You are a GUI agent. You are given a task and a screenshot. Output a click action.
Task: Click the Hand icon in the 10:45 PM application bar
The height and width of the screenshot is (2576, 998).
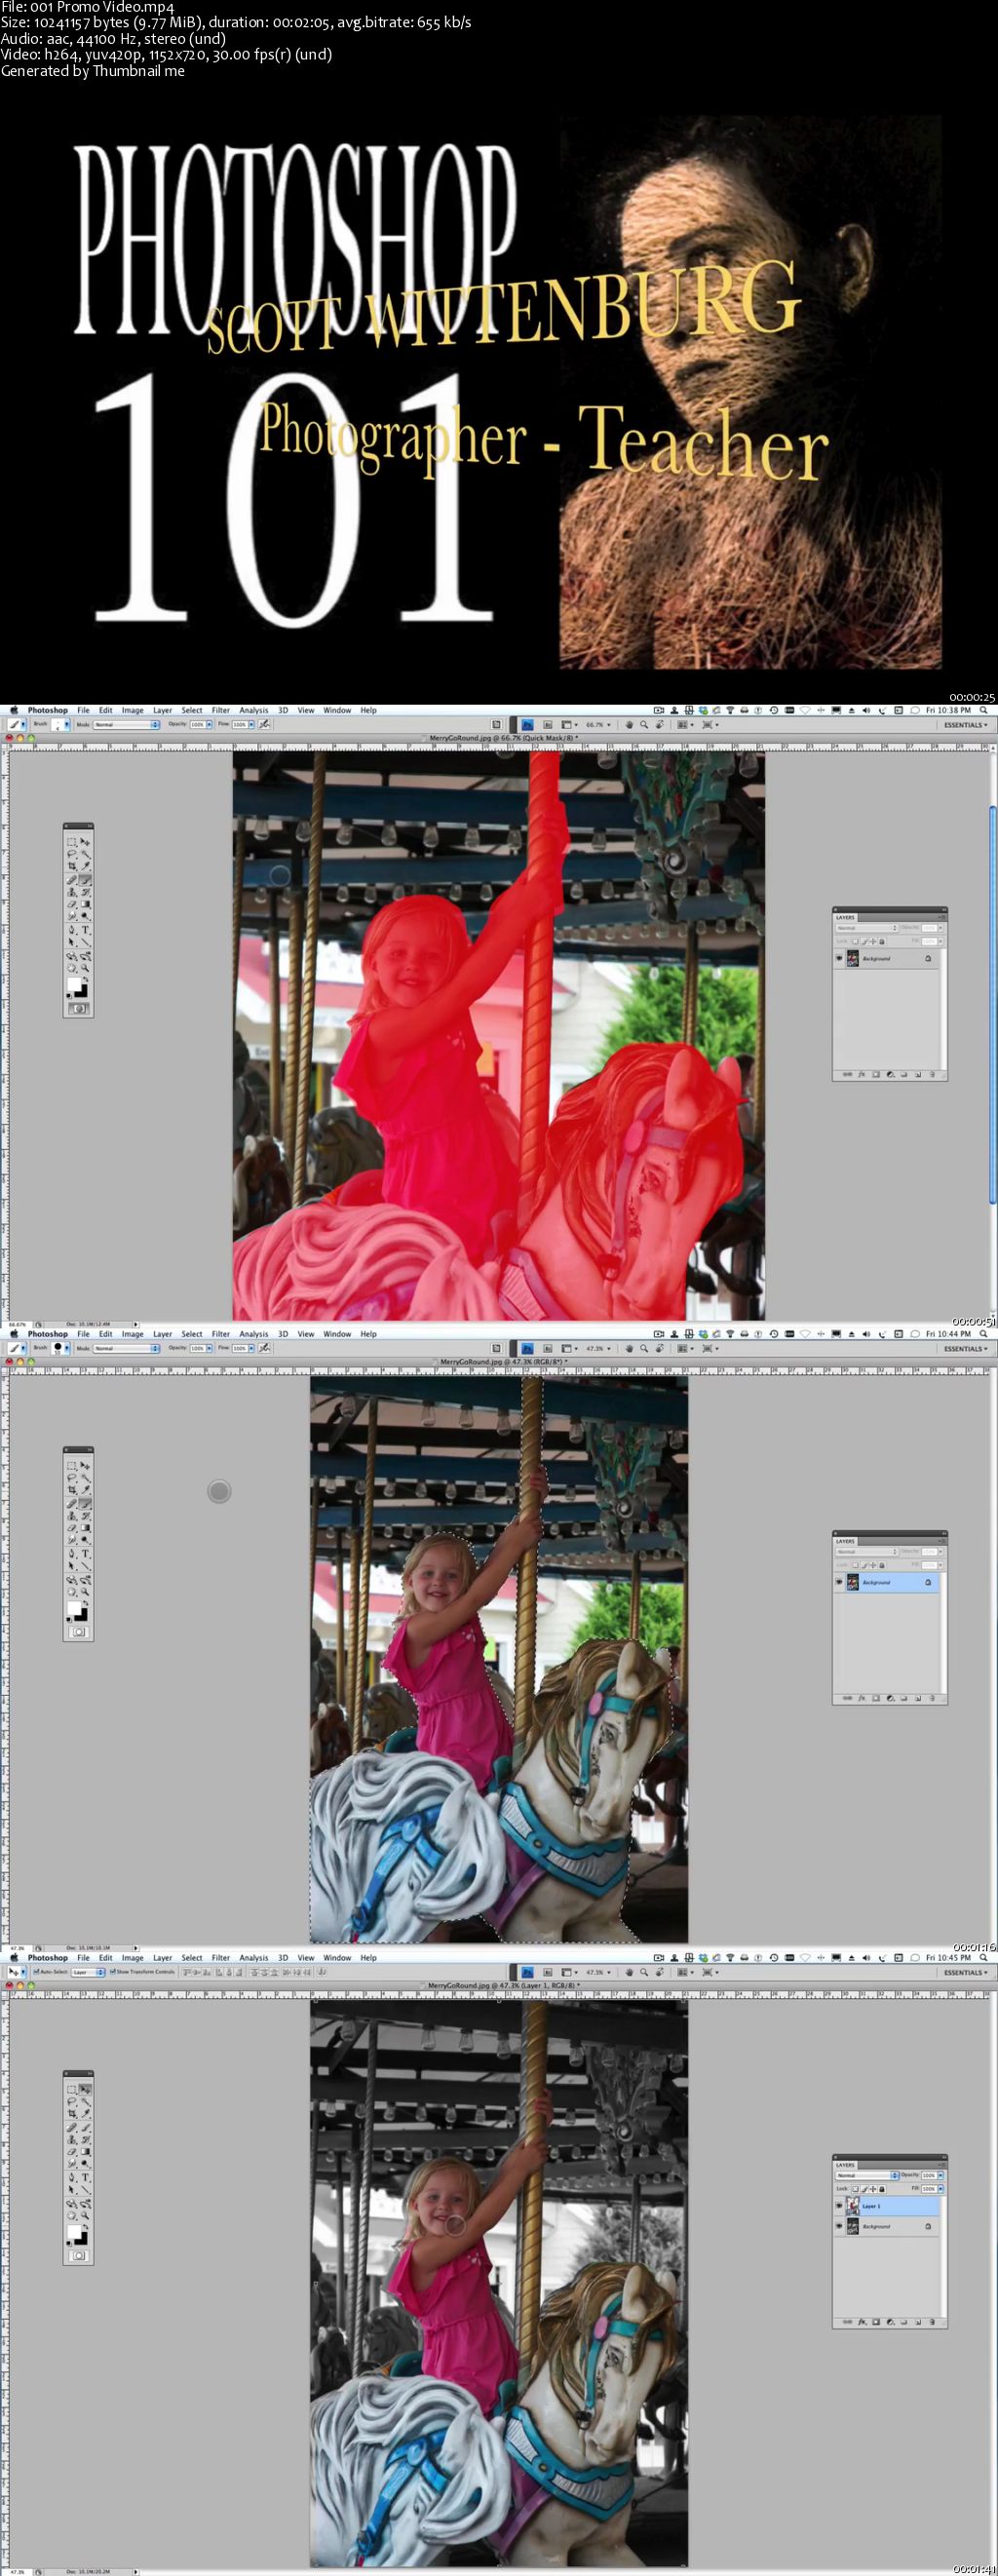[x=630, y=1972]
